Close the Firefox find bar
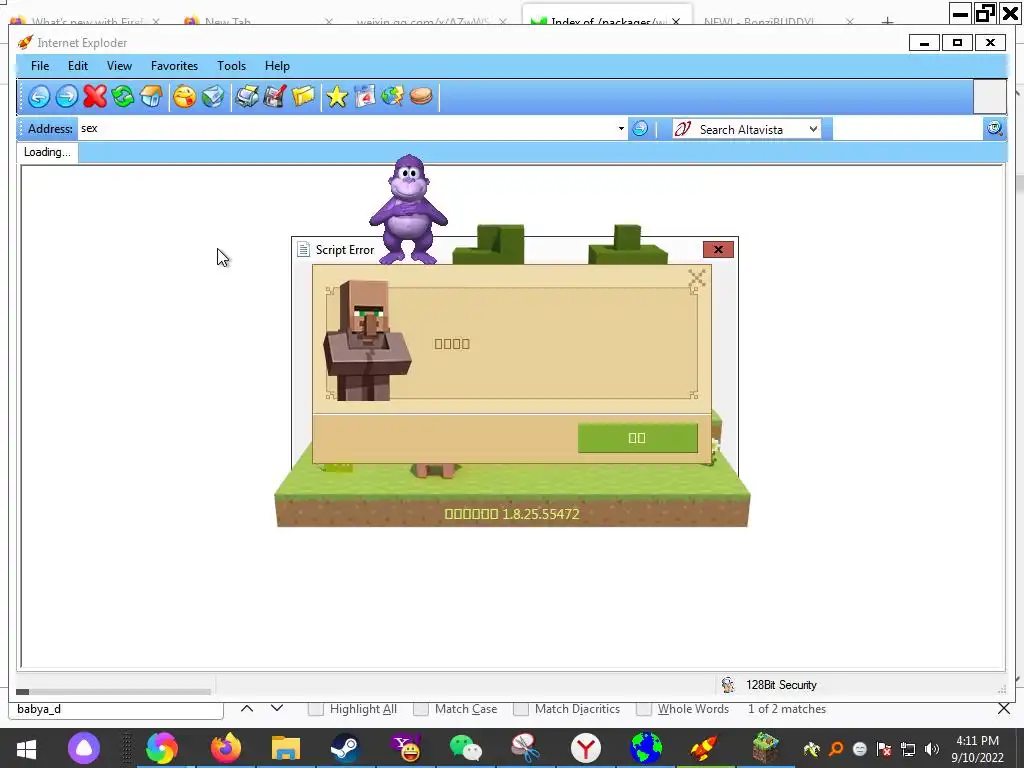Screen dimensions: 1024x768 (1004, 709)
